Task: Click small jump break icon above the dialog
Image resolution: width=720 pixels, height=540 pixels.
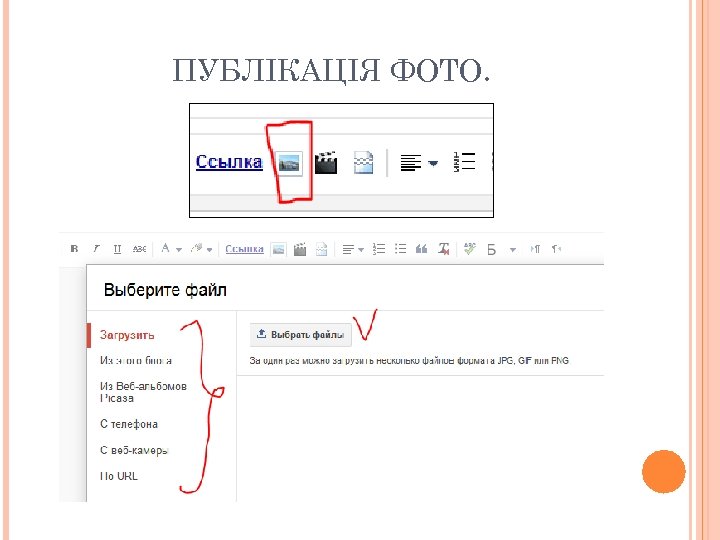Action: coord(321,249)
